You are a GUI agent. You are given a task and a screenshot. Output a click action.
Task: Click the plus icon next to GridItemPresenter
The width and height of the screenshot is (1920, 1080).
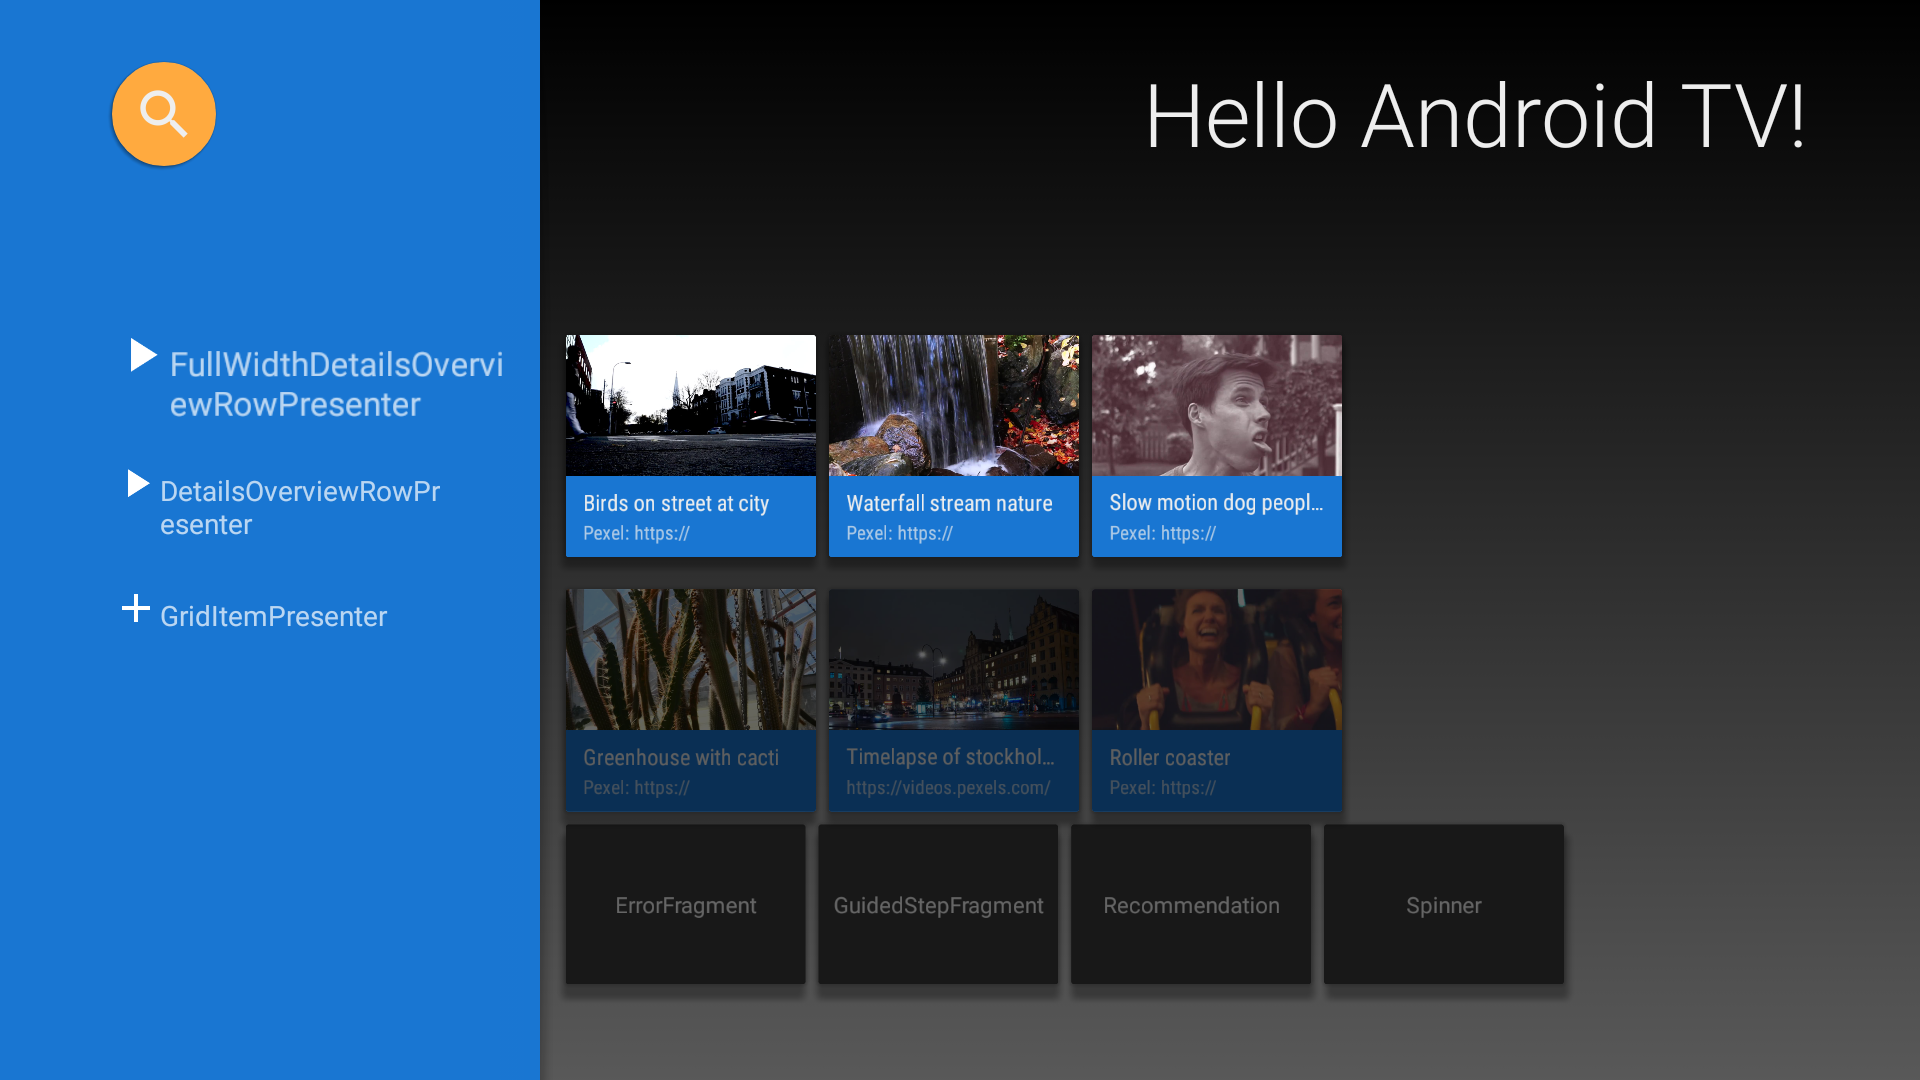click(135, 608)
